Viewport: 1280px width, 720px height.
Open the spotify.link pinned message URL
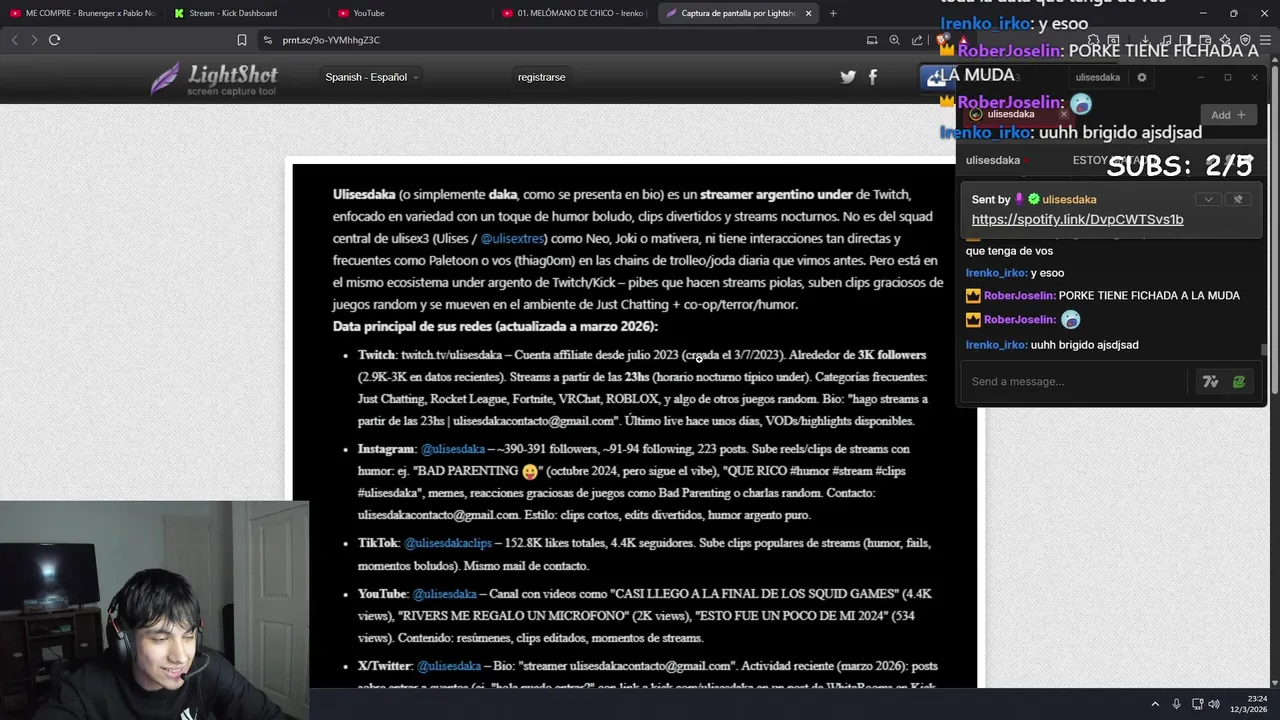[x=1077, y=219]
